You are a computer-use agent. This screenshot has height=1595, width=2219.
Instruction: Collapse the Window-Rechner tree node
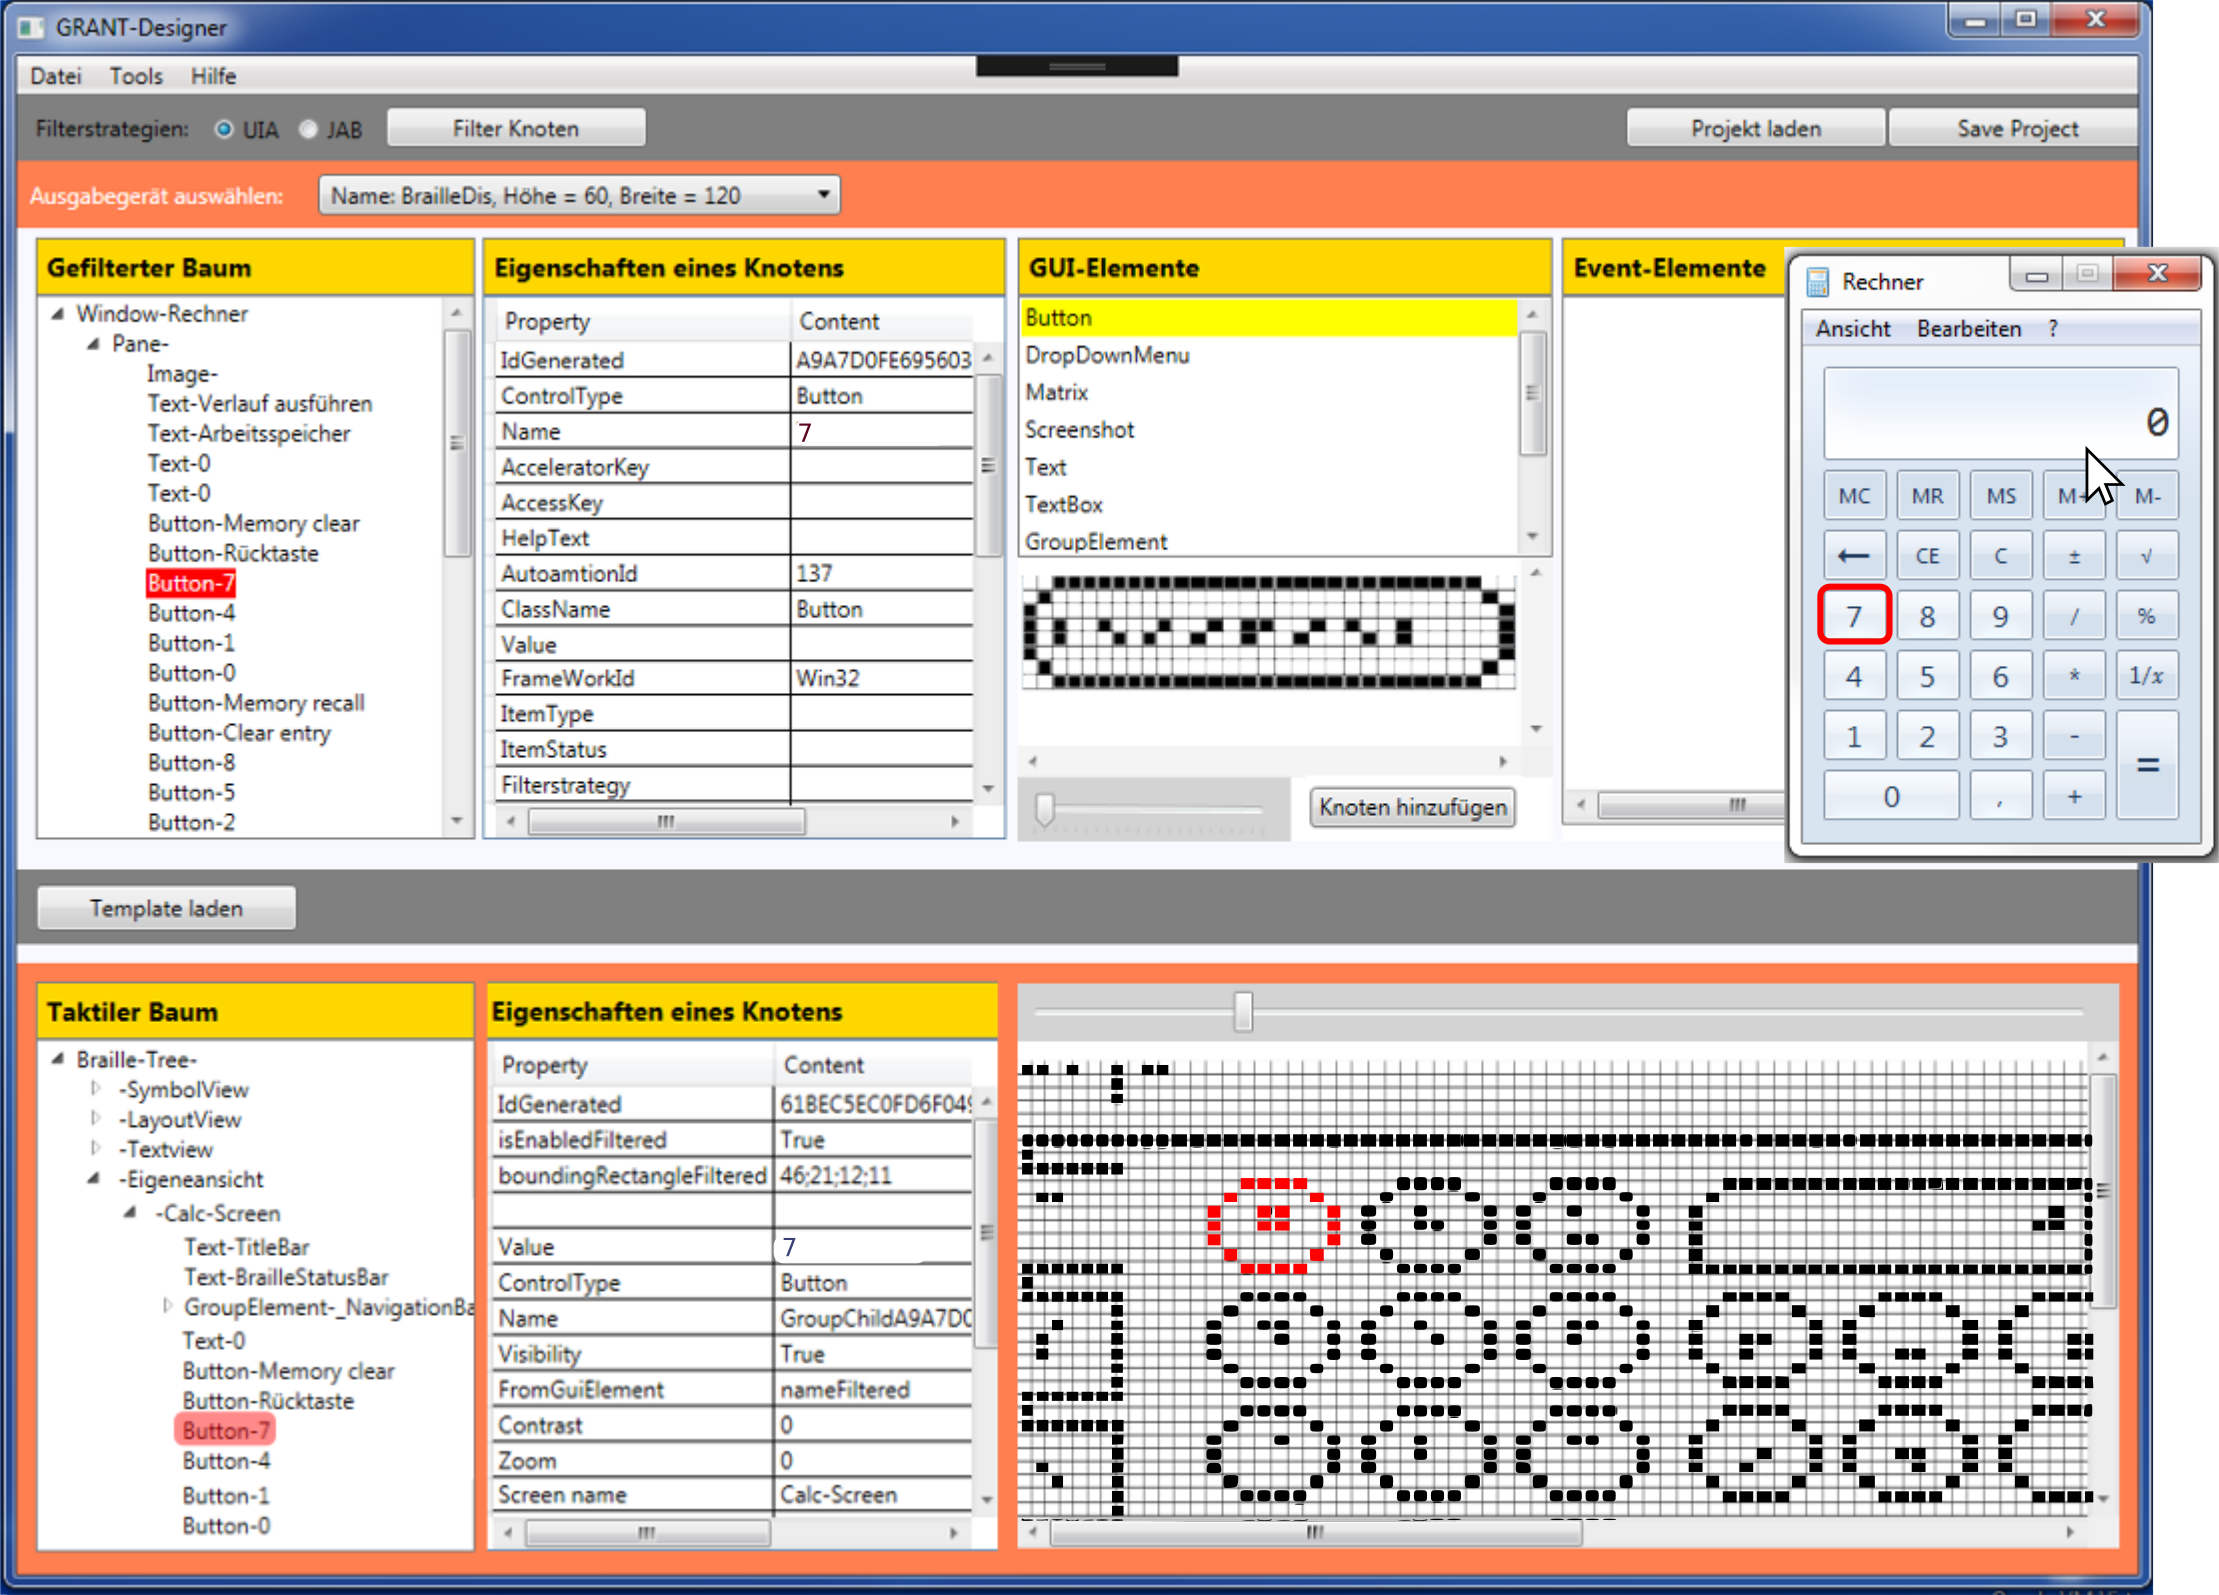tap(58, 314)
